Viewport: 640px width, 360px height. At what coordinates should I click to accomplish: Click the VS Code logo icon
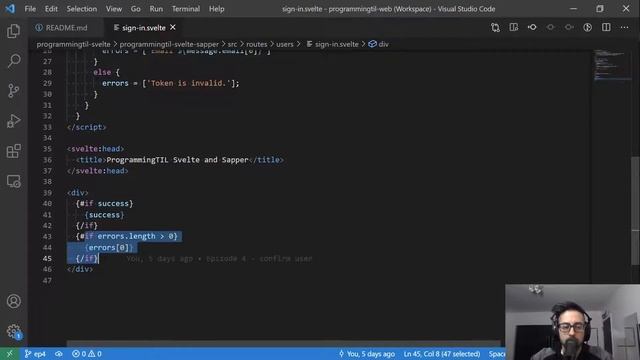[x=10, y=9]
